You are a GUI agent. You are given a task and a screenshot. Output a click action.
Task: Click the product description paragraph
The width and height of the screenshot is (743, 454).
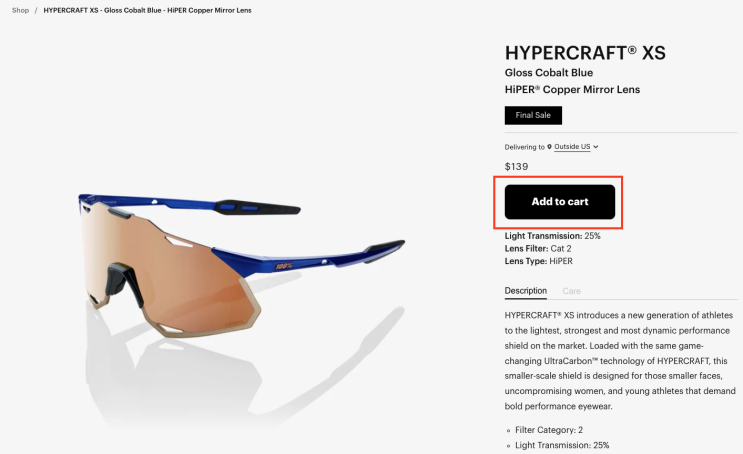click(x=620, y=361)
